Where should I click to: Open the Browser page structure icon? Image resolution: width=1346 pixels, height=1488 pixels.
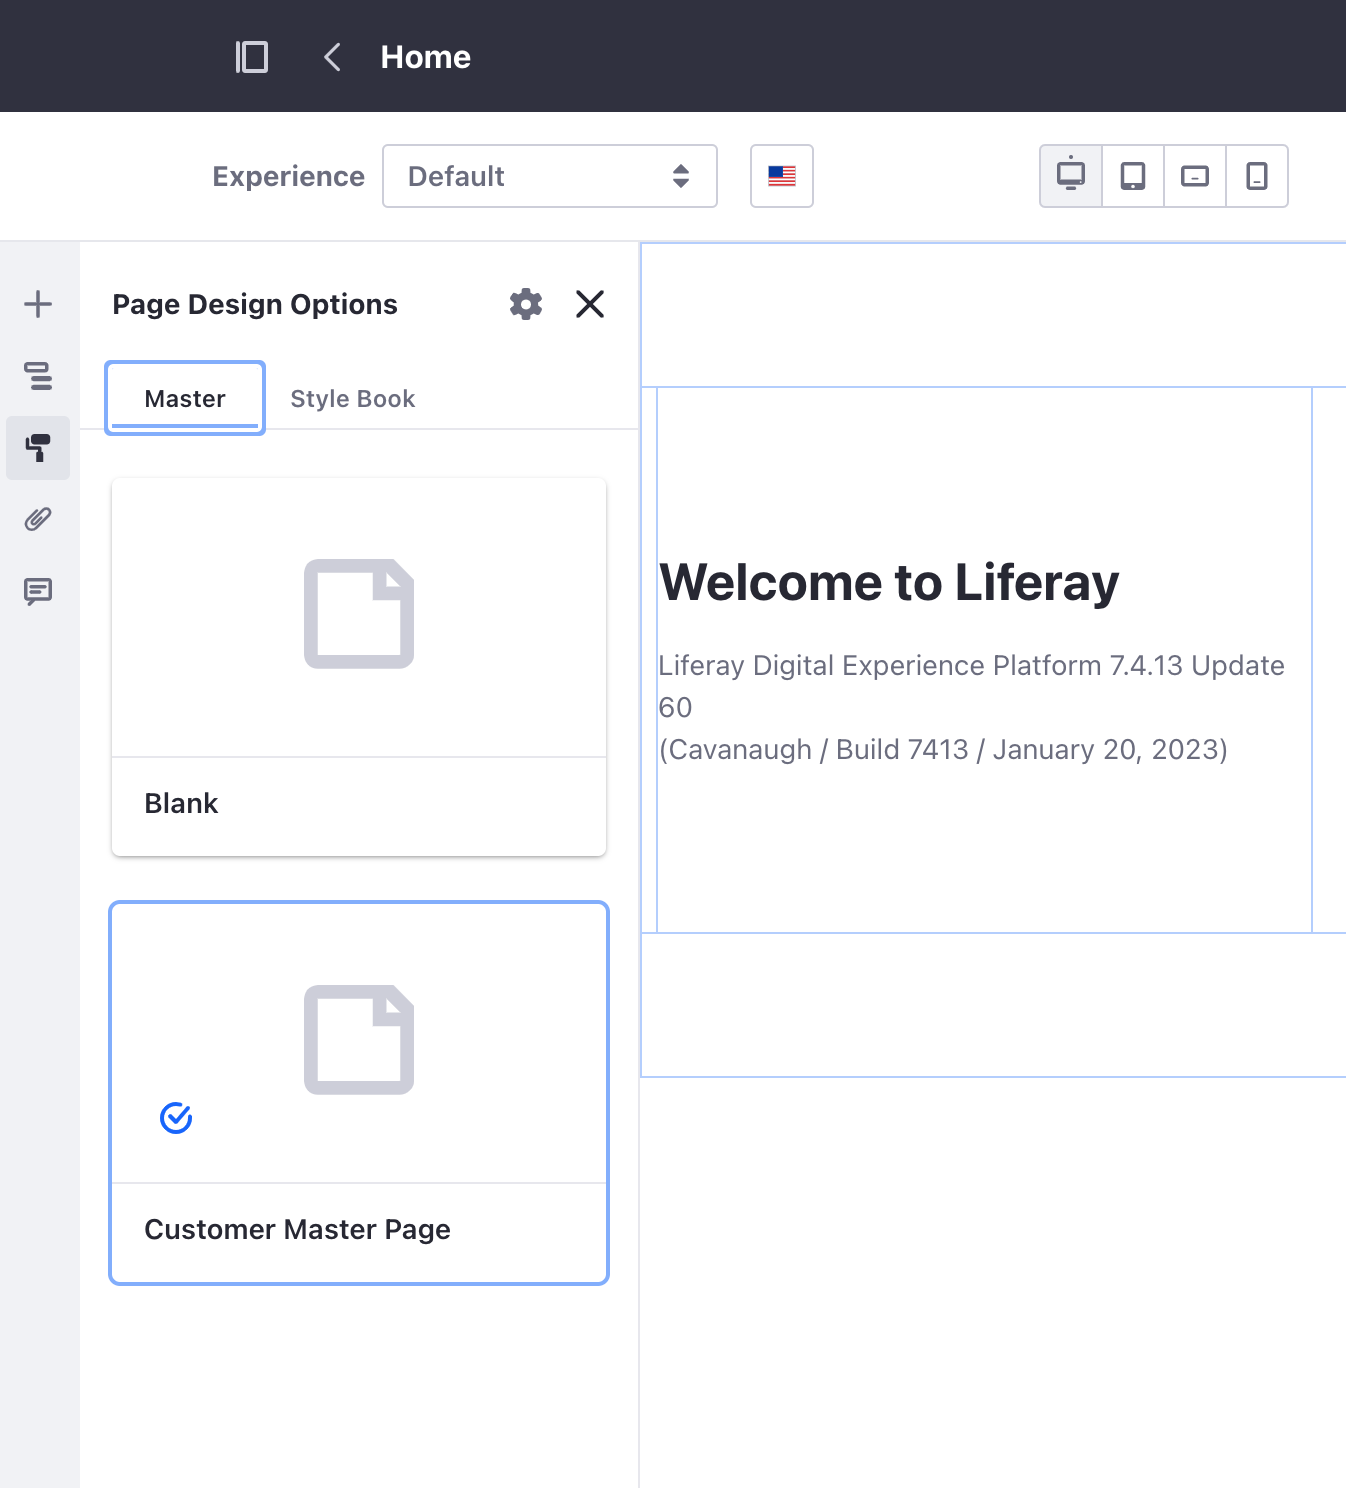[38, 376]
